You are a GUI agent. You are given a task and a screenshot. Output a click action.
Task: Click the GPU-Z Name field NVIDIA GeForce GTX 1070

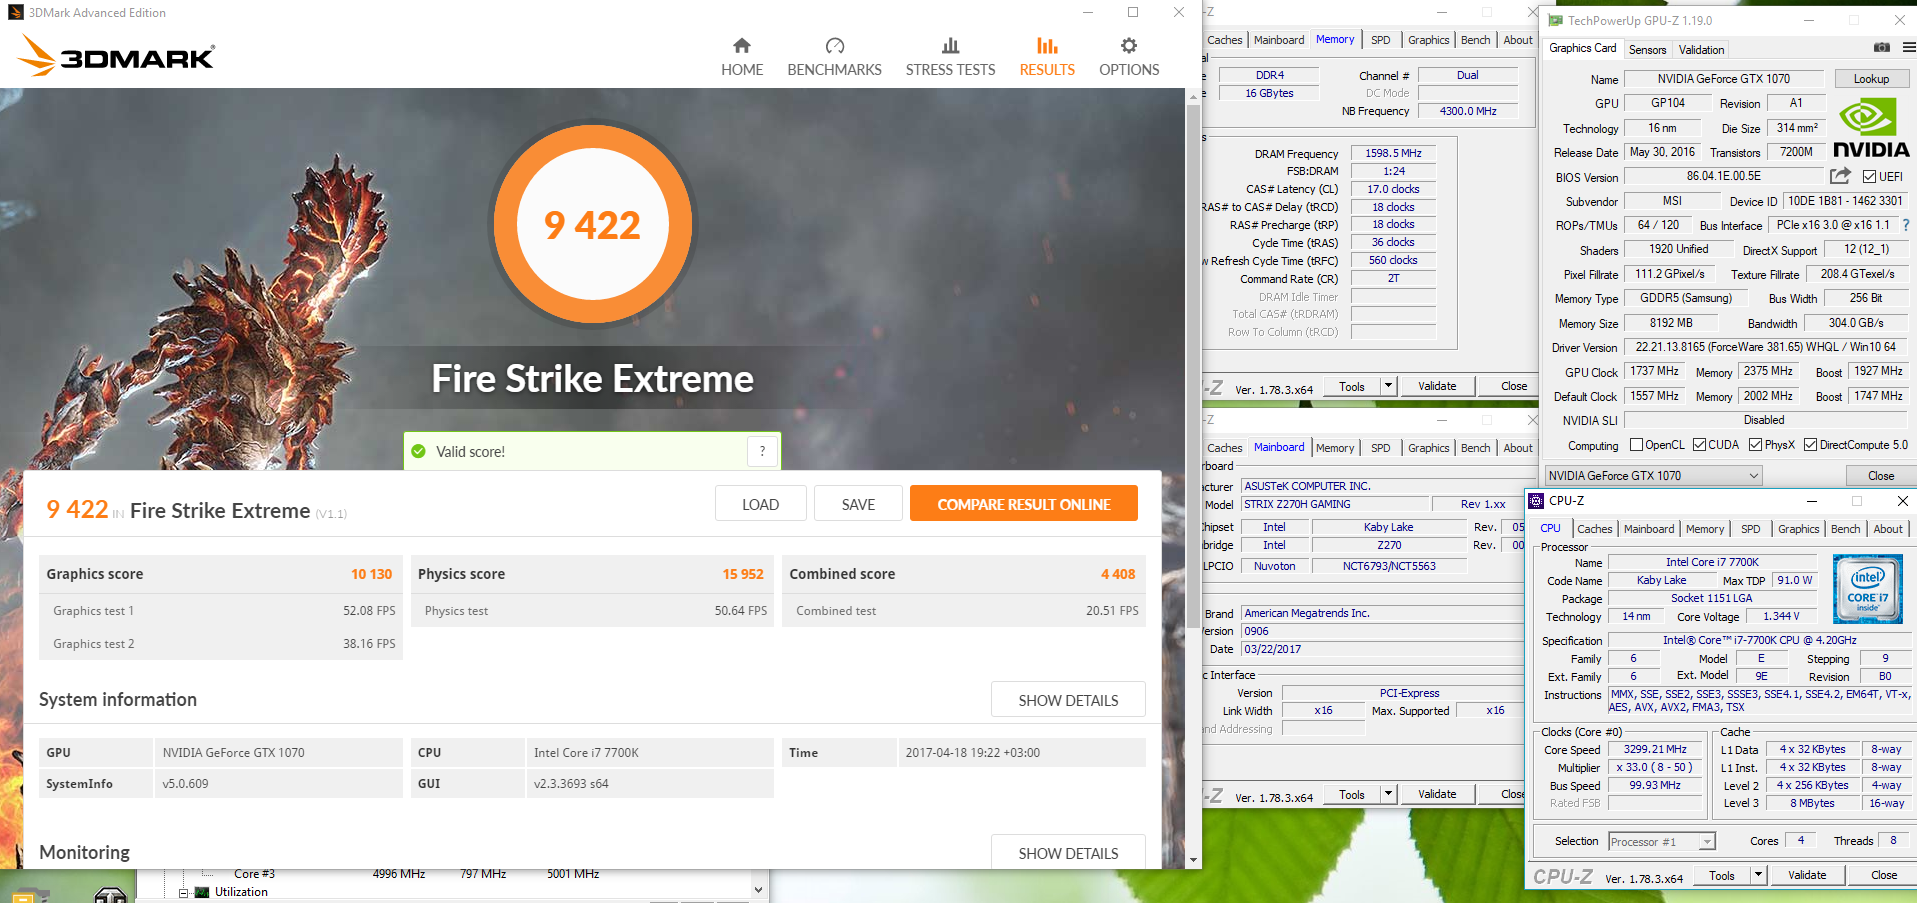[x=1724, y=79]
